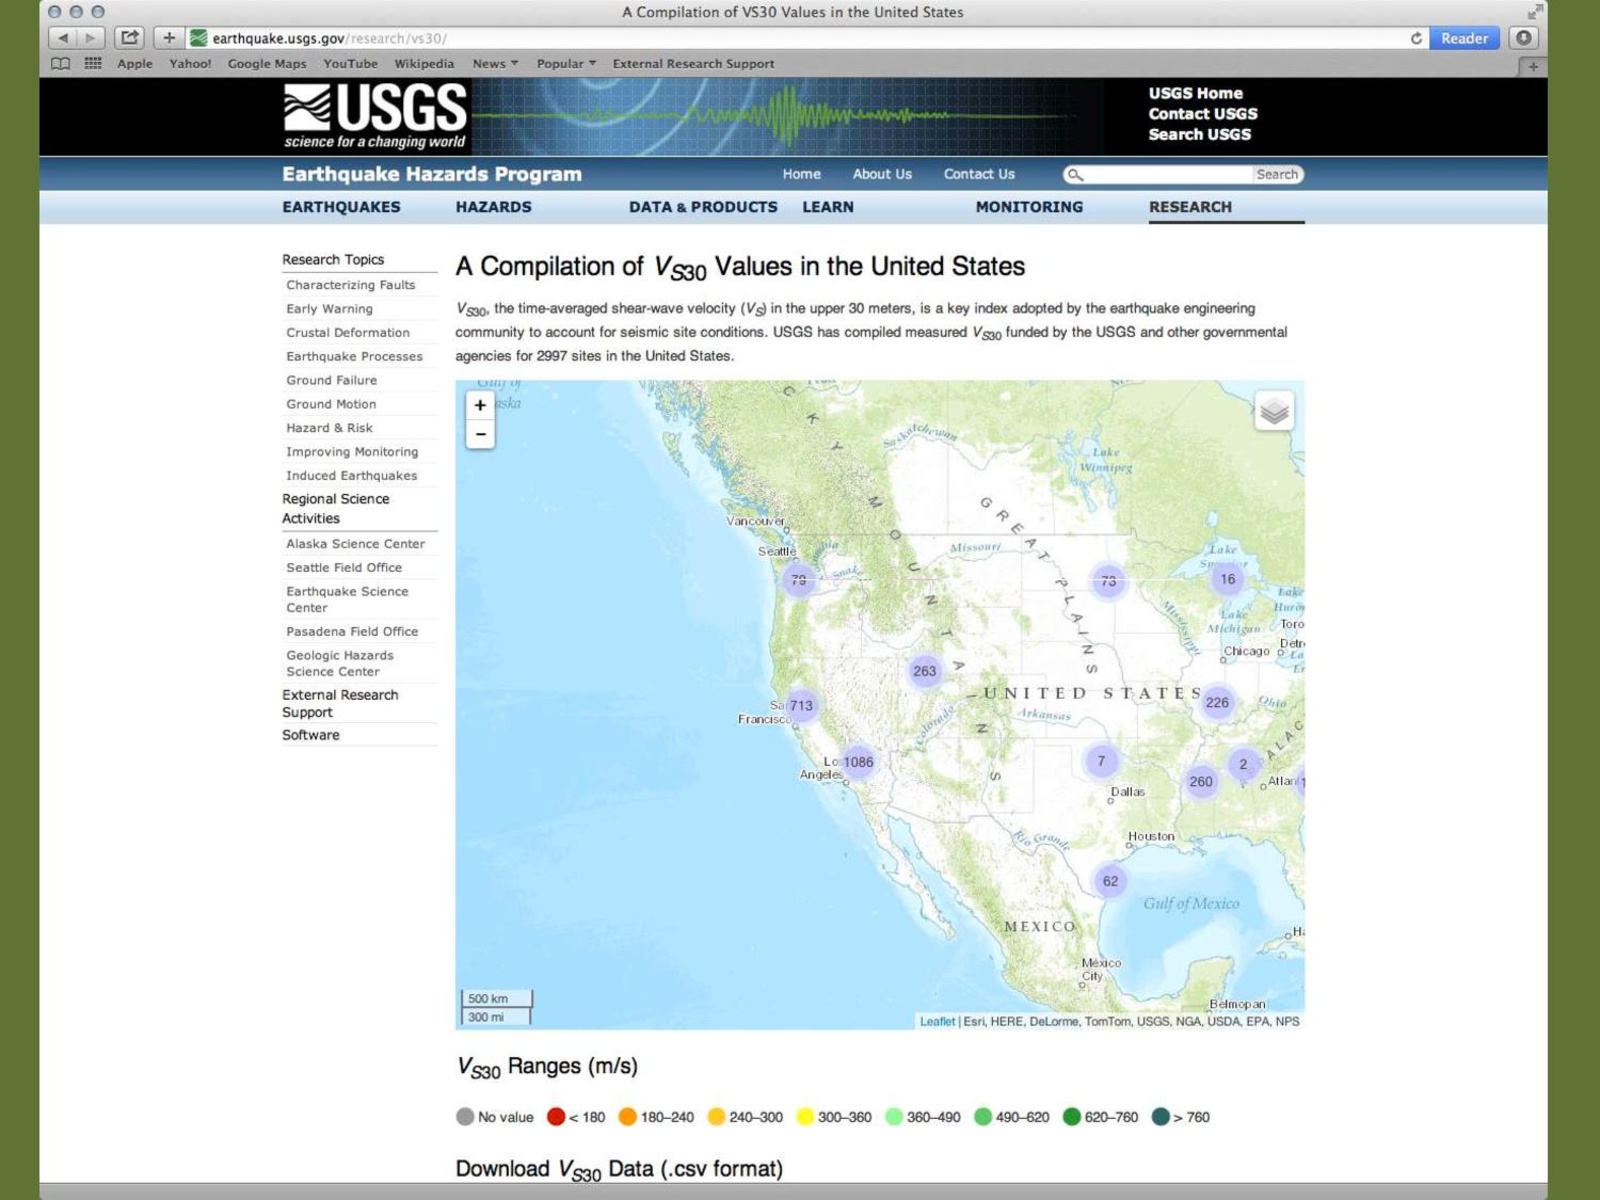Expand the News bookmarks dropdown

click(495, 63)
